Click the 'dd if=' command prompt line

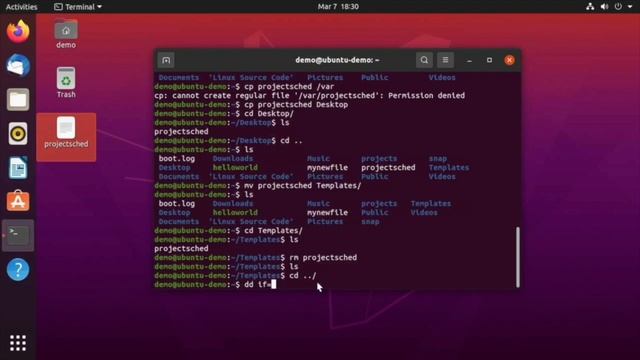[x=215, y=284]
